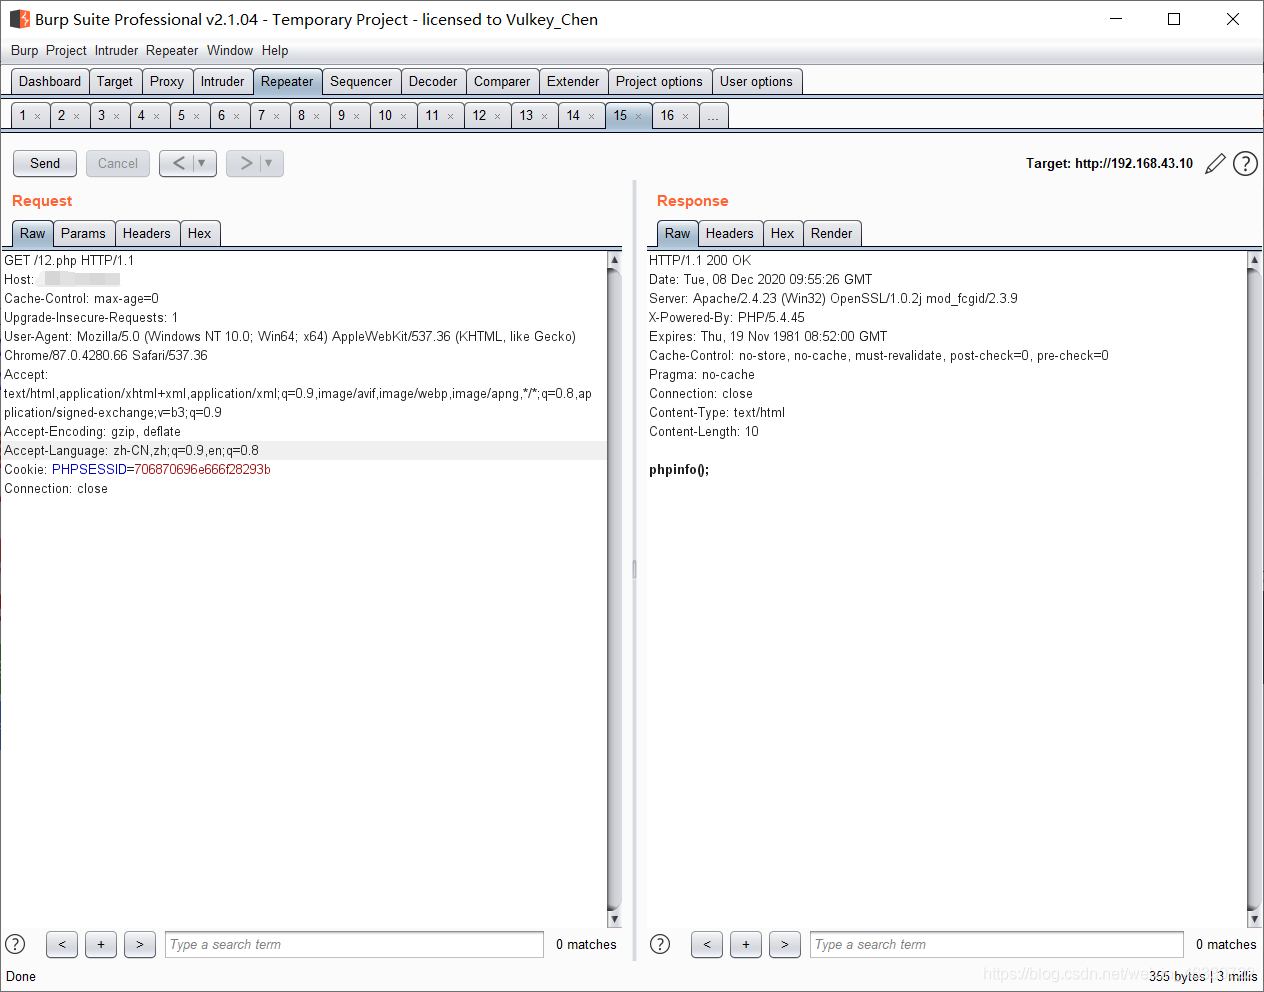1264x992 pixels.
Task: Switch to the Dashboard tab
Action: click(50, 82)
